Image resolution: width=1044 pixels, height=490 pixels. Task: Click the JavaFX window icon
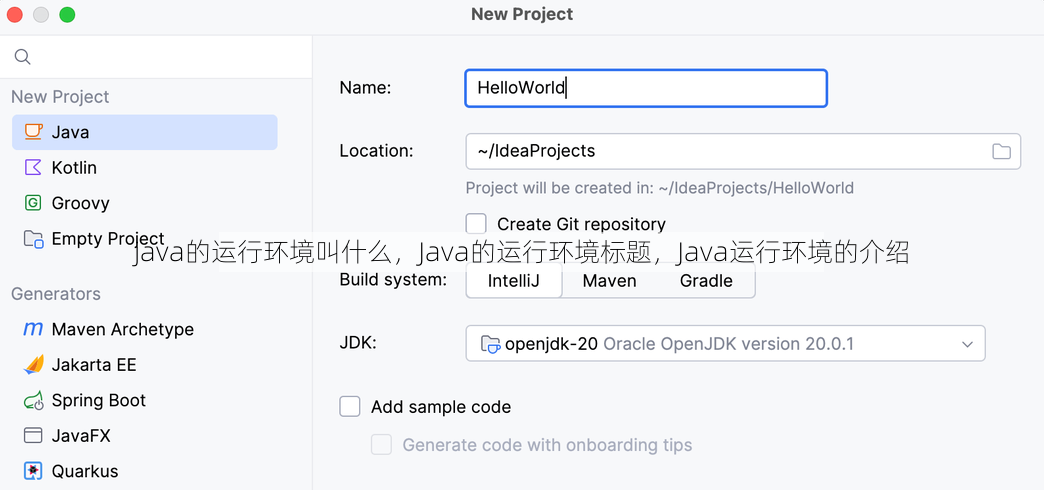(x=33, y=435)
